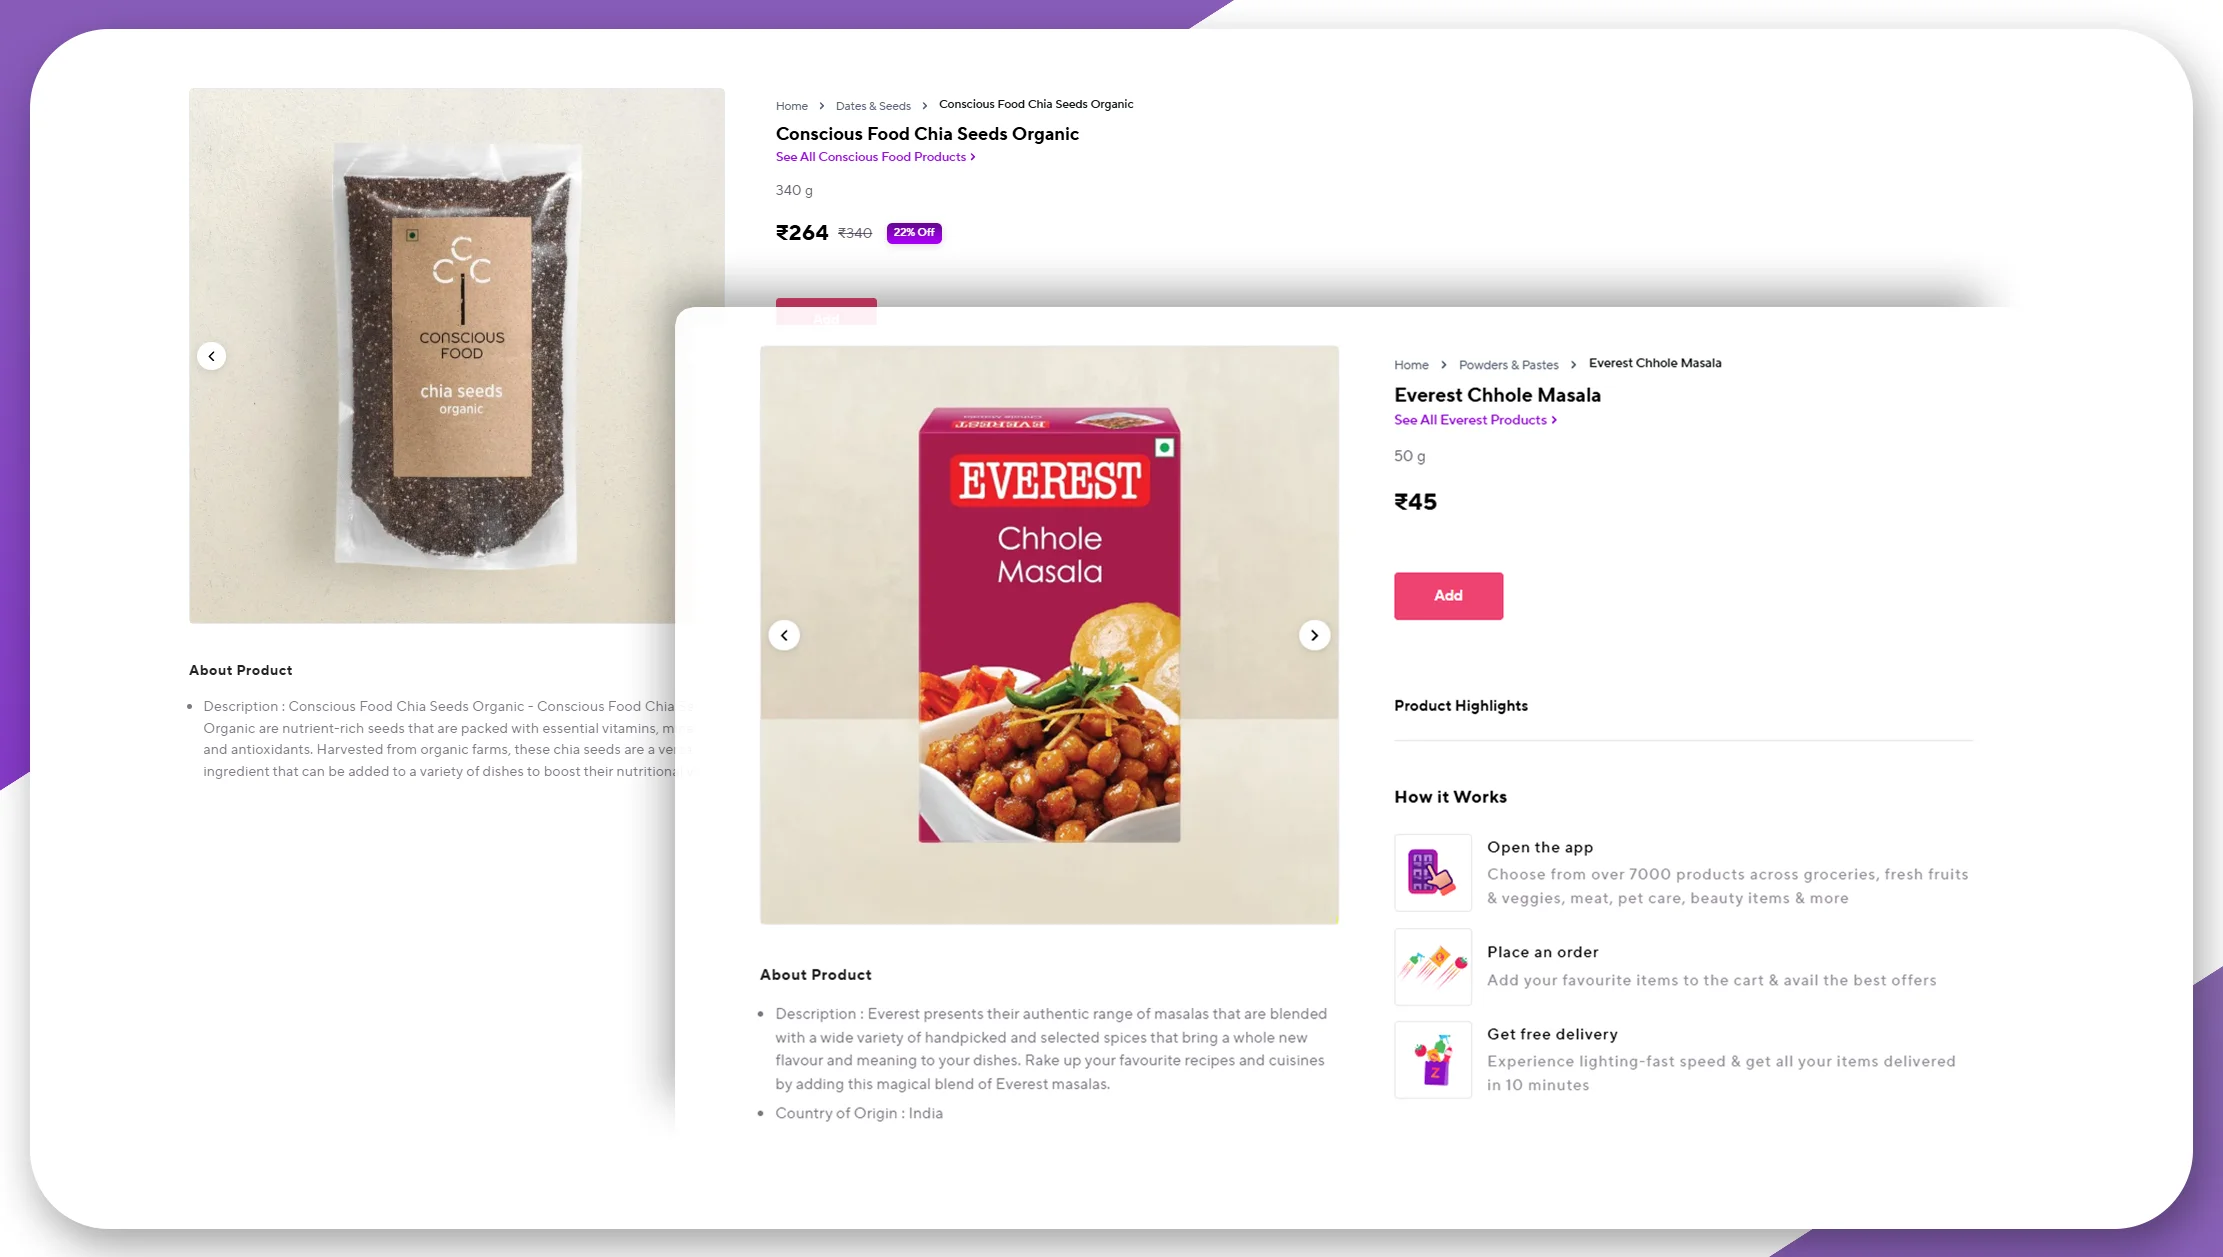The width and height of the screenshot is (2223, 1257).
Task: Expand the Home breadcrumb dropdown menu
Action: [1409, 365]
